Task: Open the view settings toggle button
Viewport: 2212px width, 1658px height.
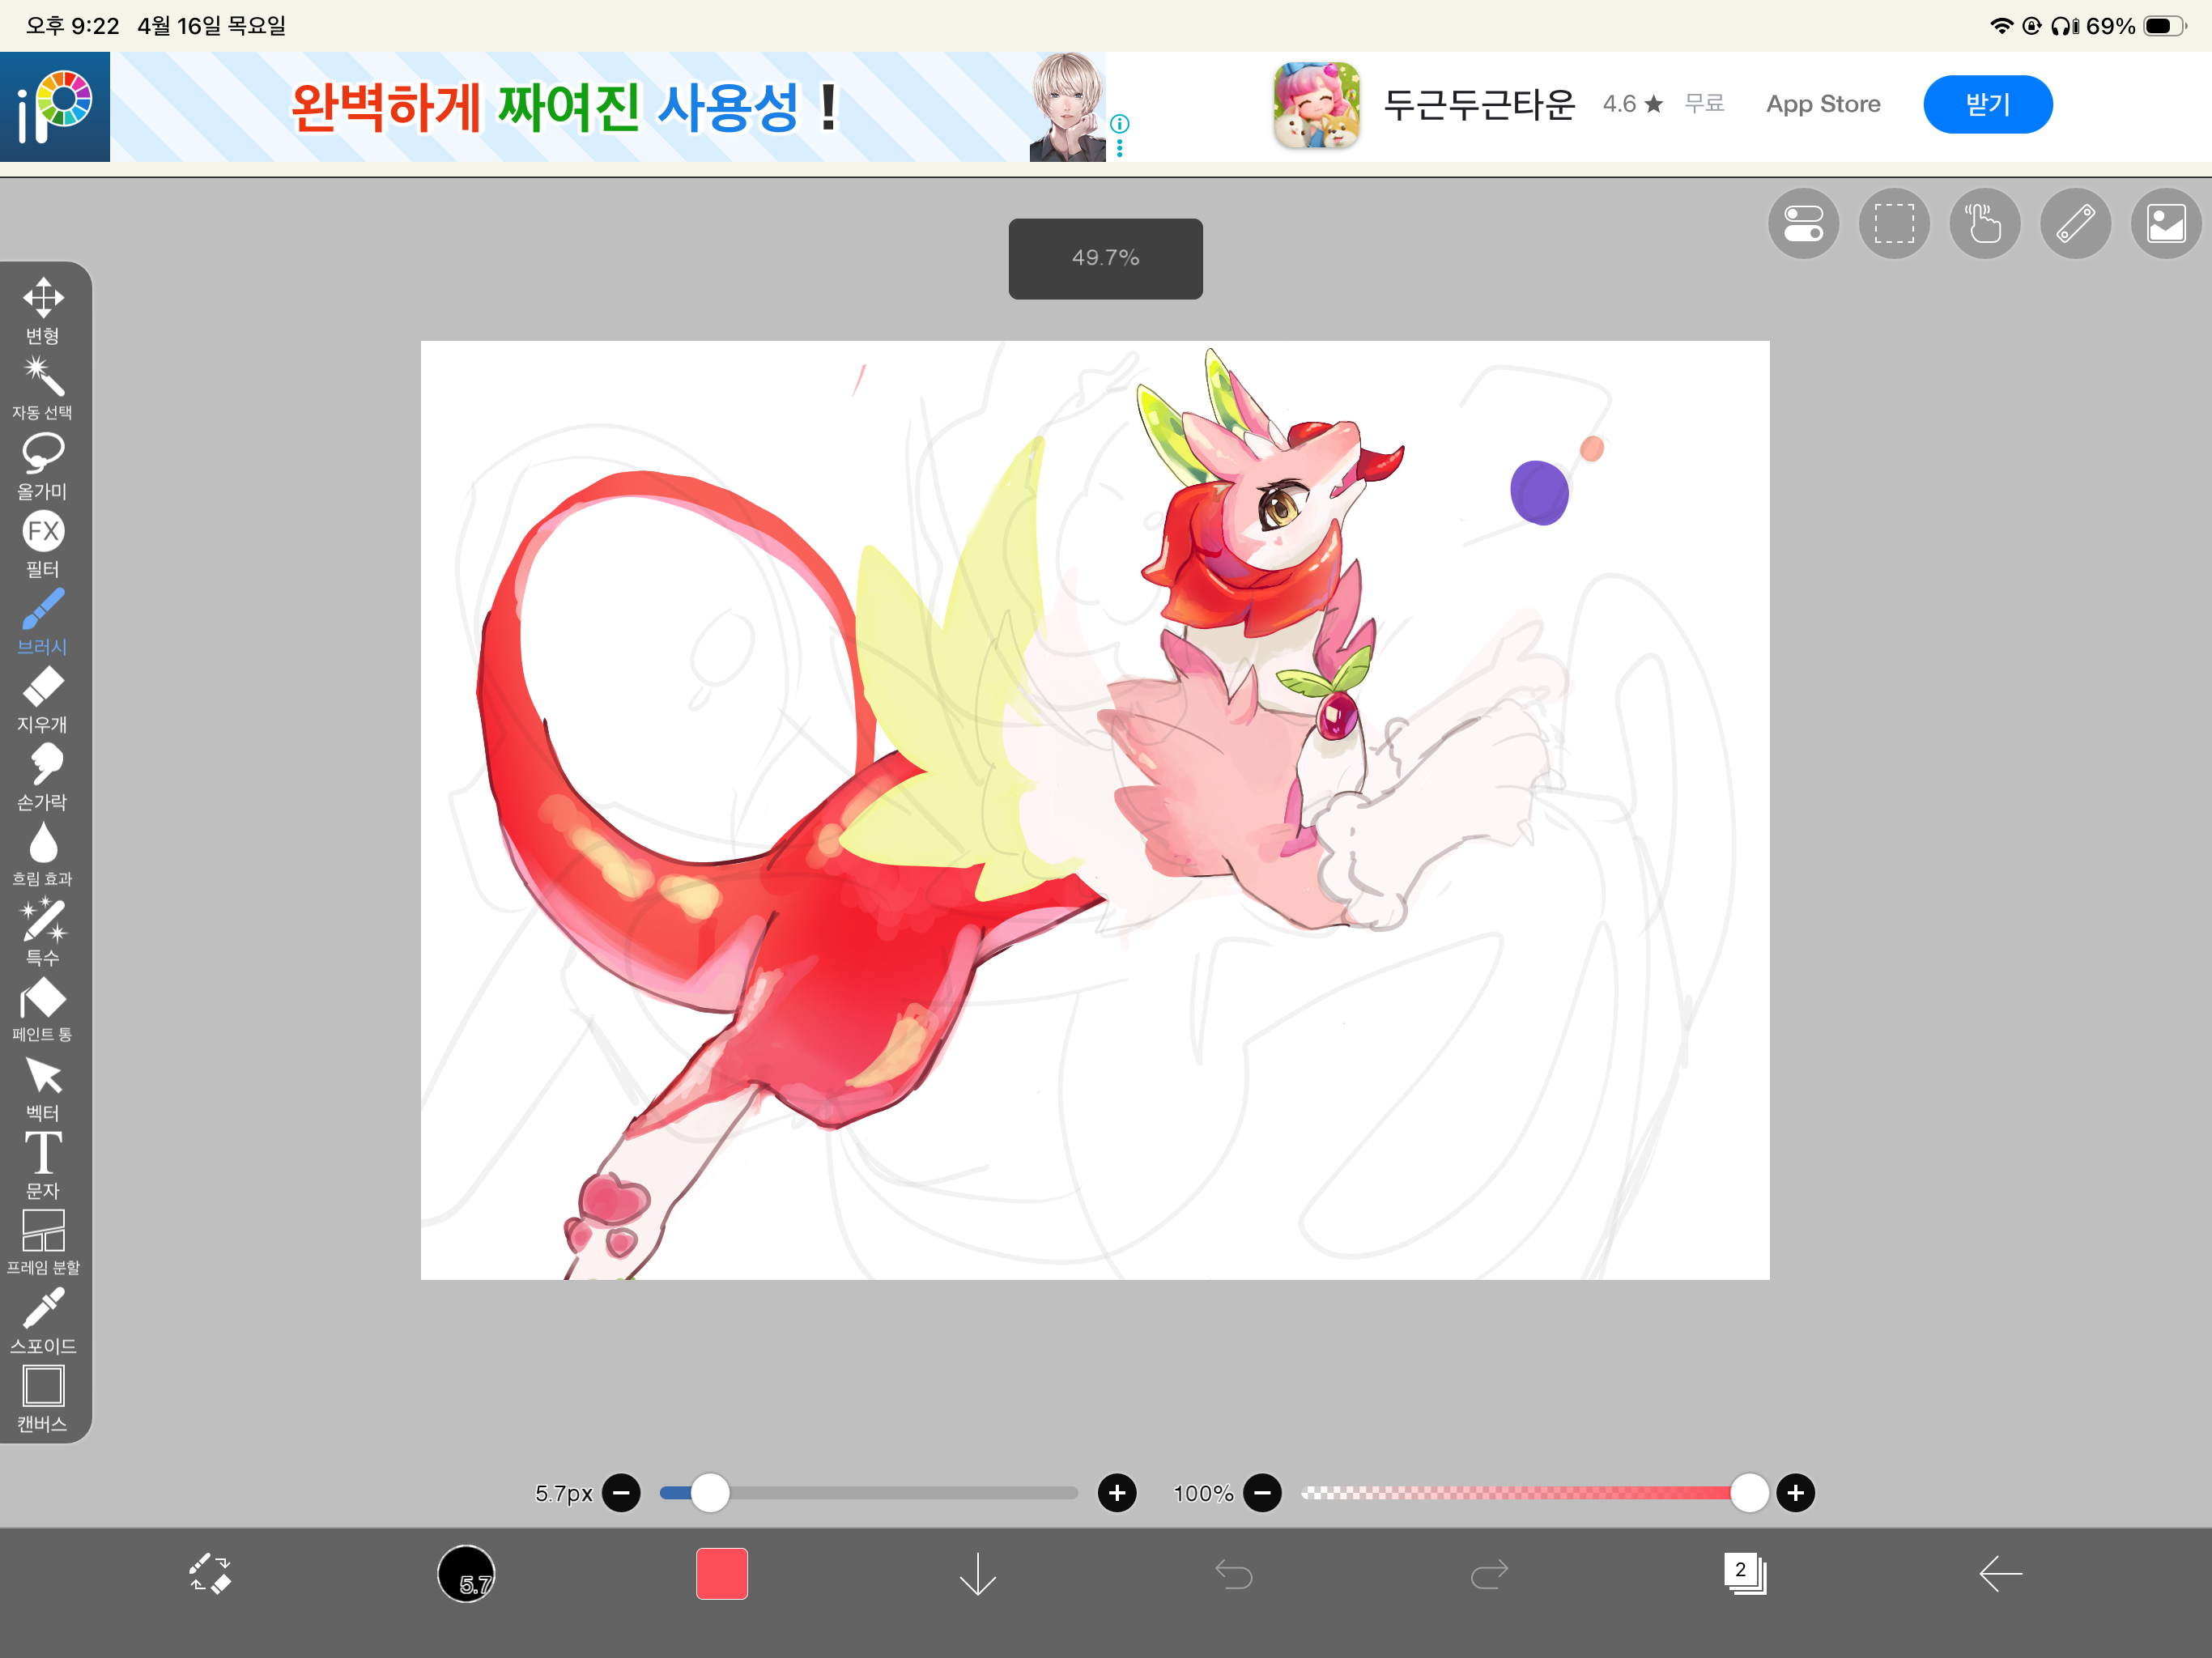Action: [1803, 223]
